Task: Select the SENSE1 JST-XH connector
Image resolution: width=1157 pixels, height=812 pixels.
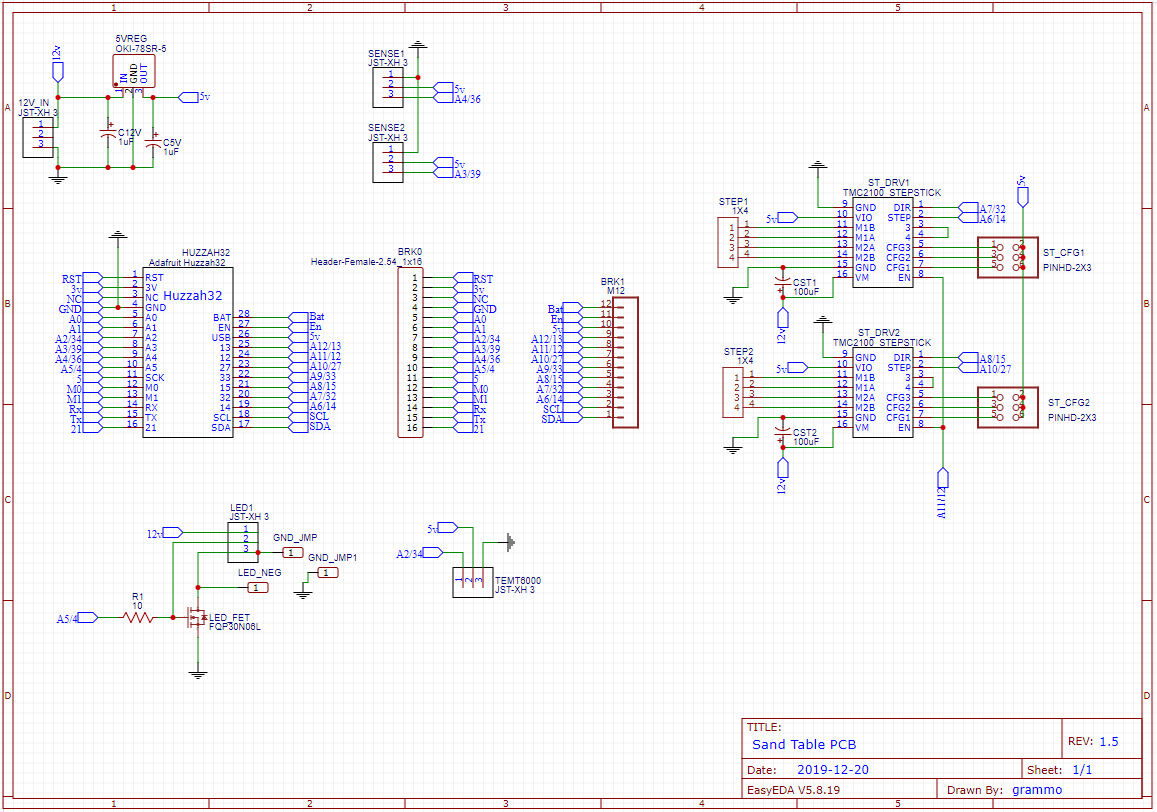Action: click(x=387, y=88)
